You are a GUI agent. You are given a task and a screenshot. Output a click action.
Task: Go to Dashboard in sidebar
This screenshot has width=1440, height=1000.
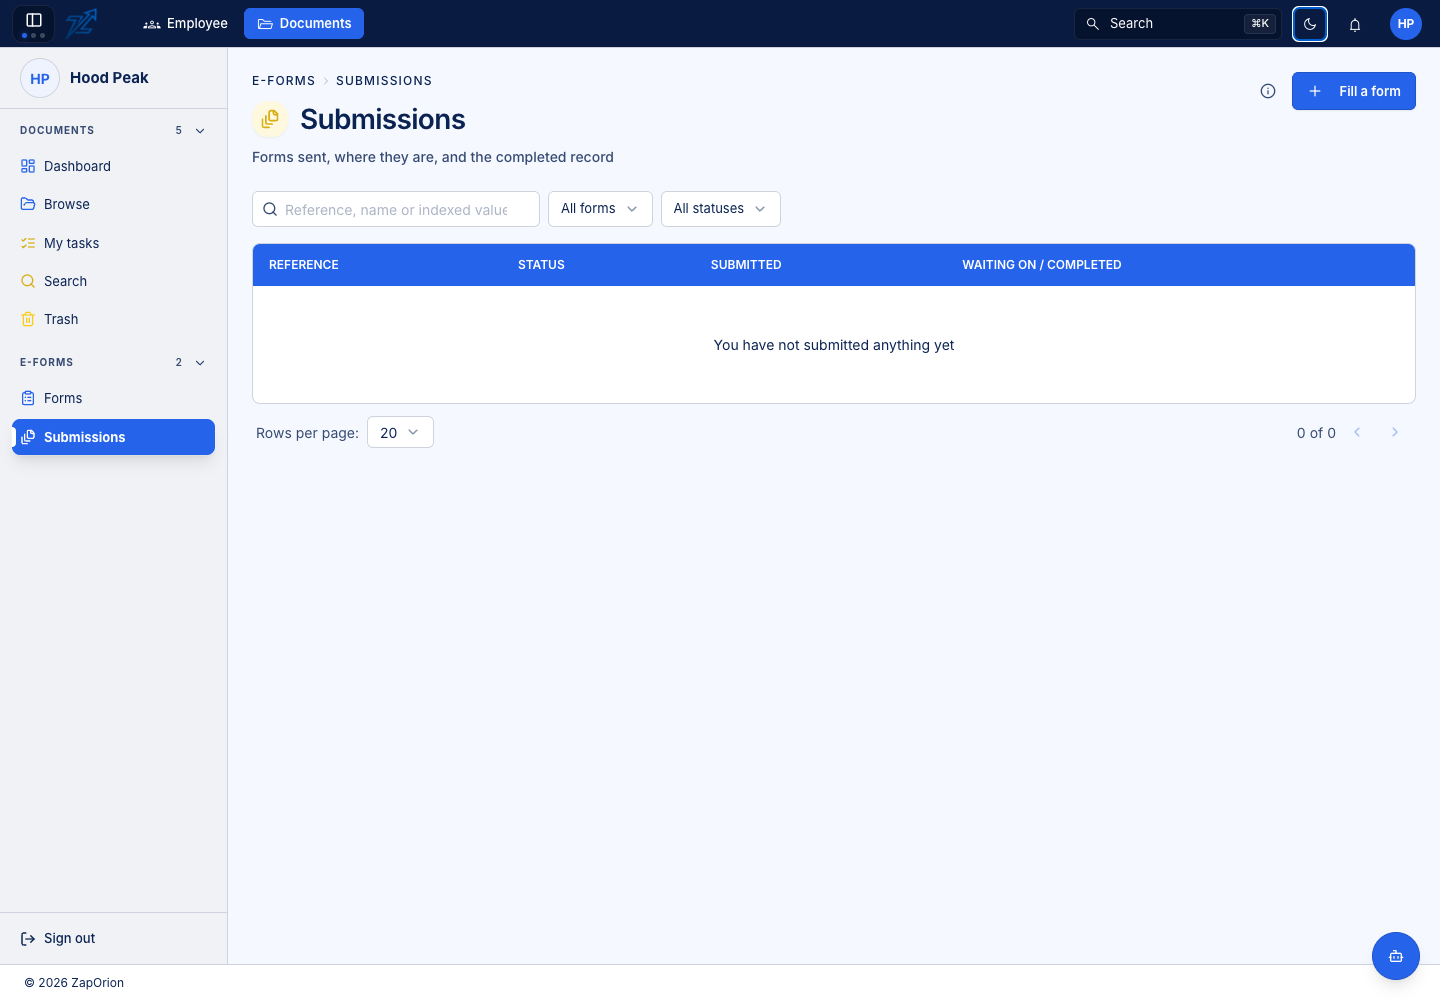pos(113,166)
